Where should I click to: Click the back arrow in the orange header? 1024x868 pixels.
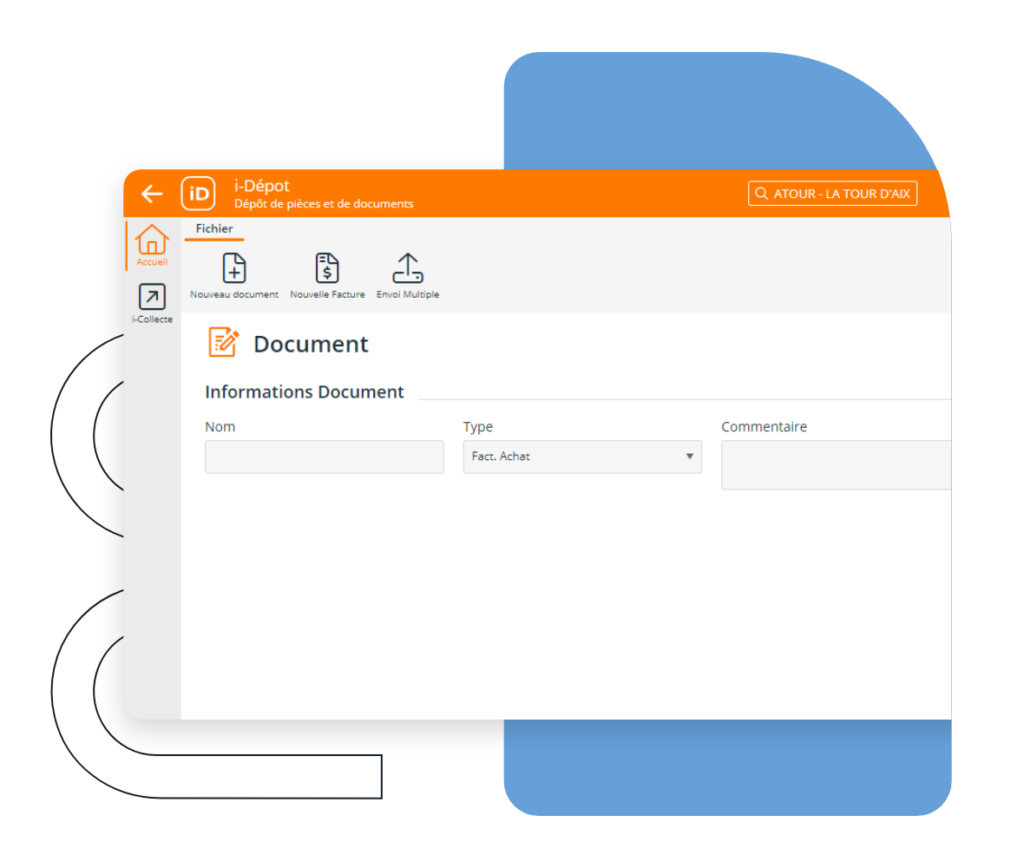point(152,194)
